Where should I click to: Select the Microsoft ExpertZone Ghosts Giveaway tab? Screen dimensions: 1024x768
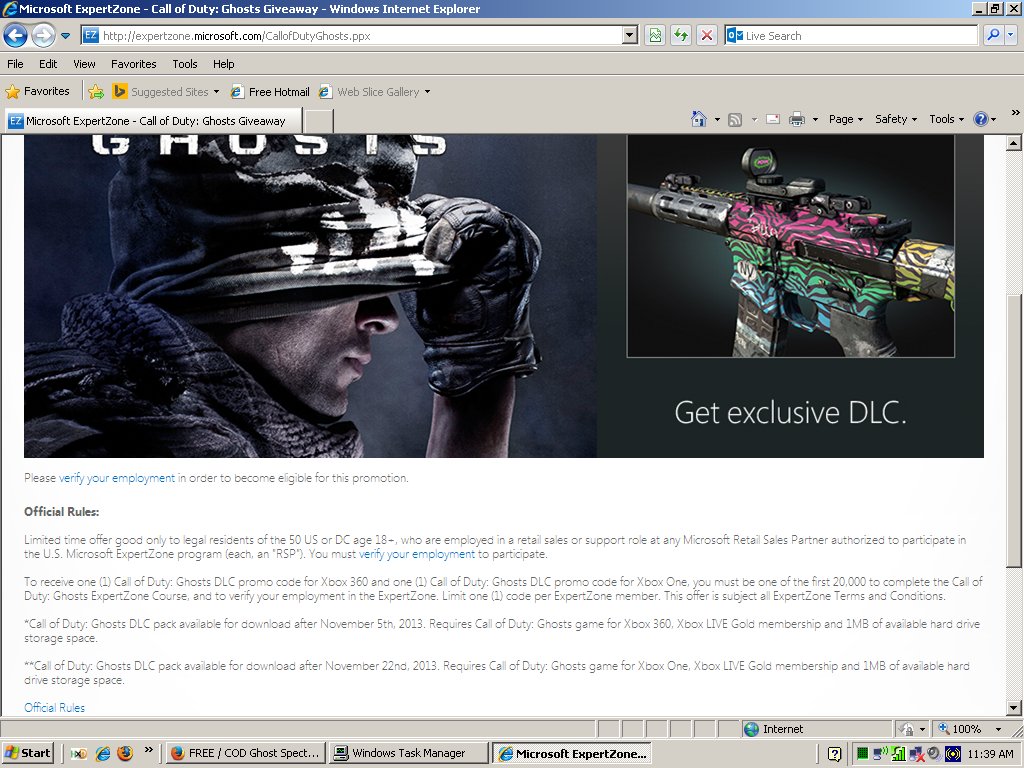coord(152,121)
